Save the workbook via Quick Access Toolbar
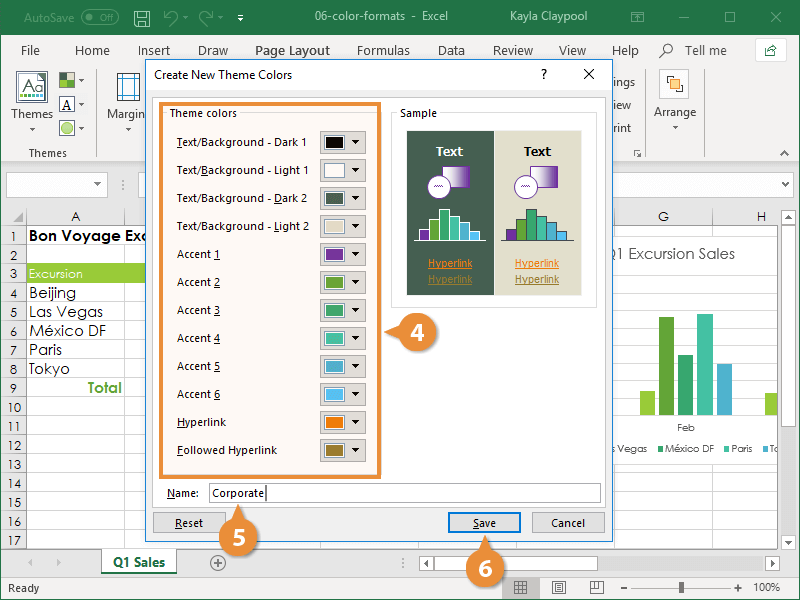800x600 pixels. pyautogui.click(x=142, y=16)
